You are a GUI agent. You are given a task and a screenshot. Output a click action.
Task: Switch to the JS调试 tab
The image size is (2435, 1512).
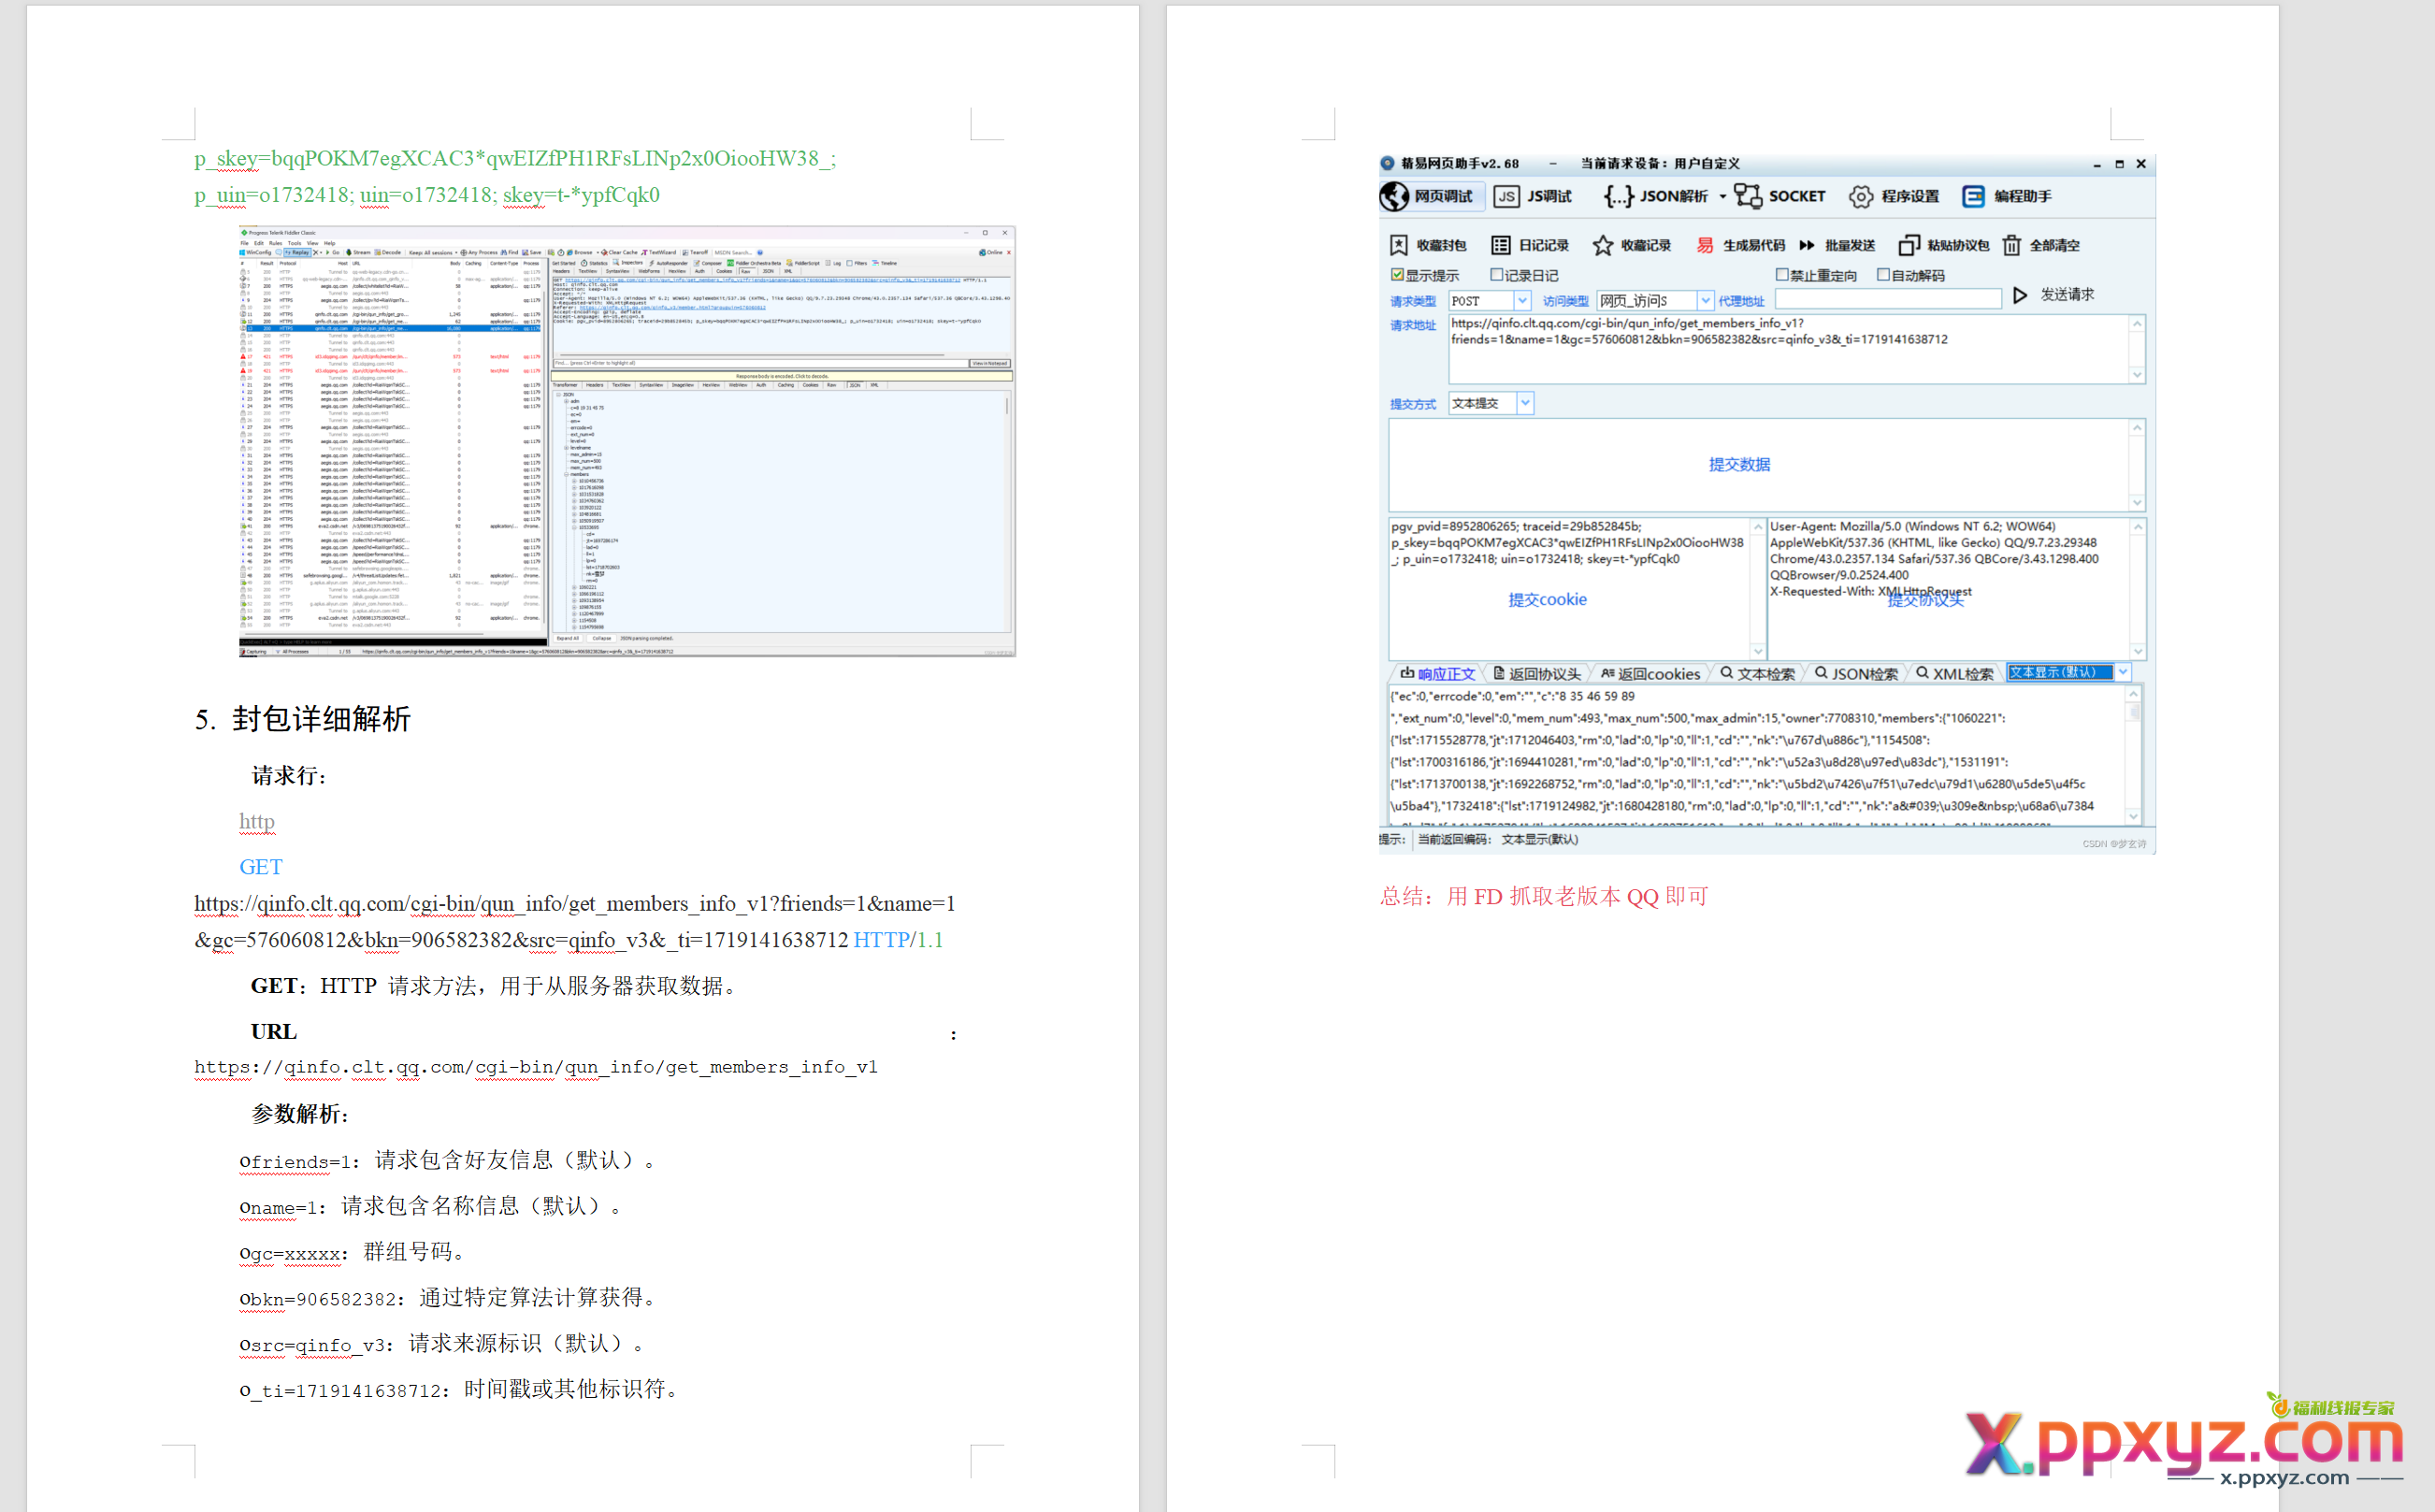(1533, 196)
